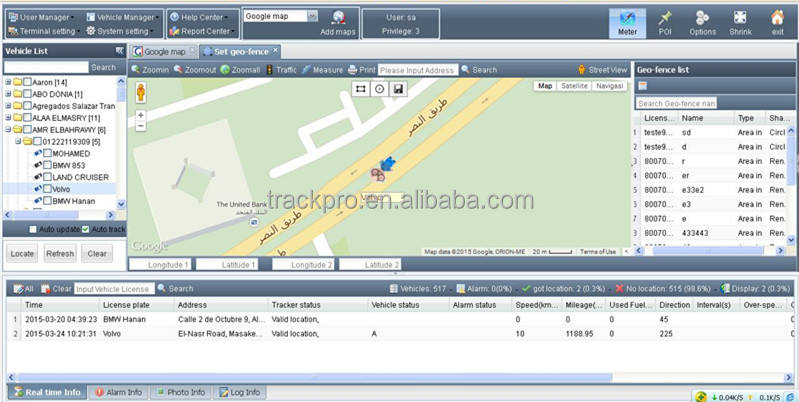Click Search in Vehicle List

[x=103, y=67]
